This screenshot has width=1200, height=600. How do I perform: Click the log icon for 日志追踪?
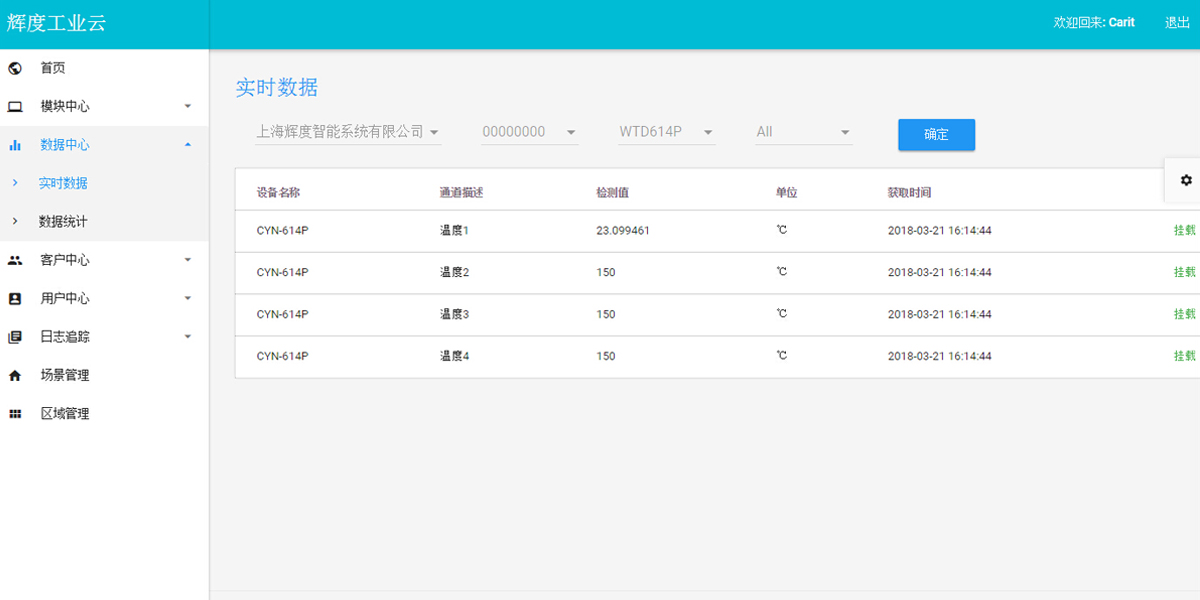pyautogui.click(x=15, y=337)
